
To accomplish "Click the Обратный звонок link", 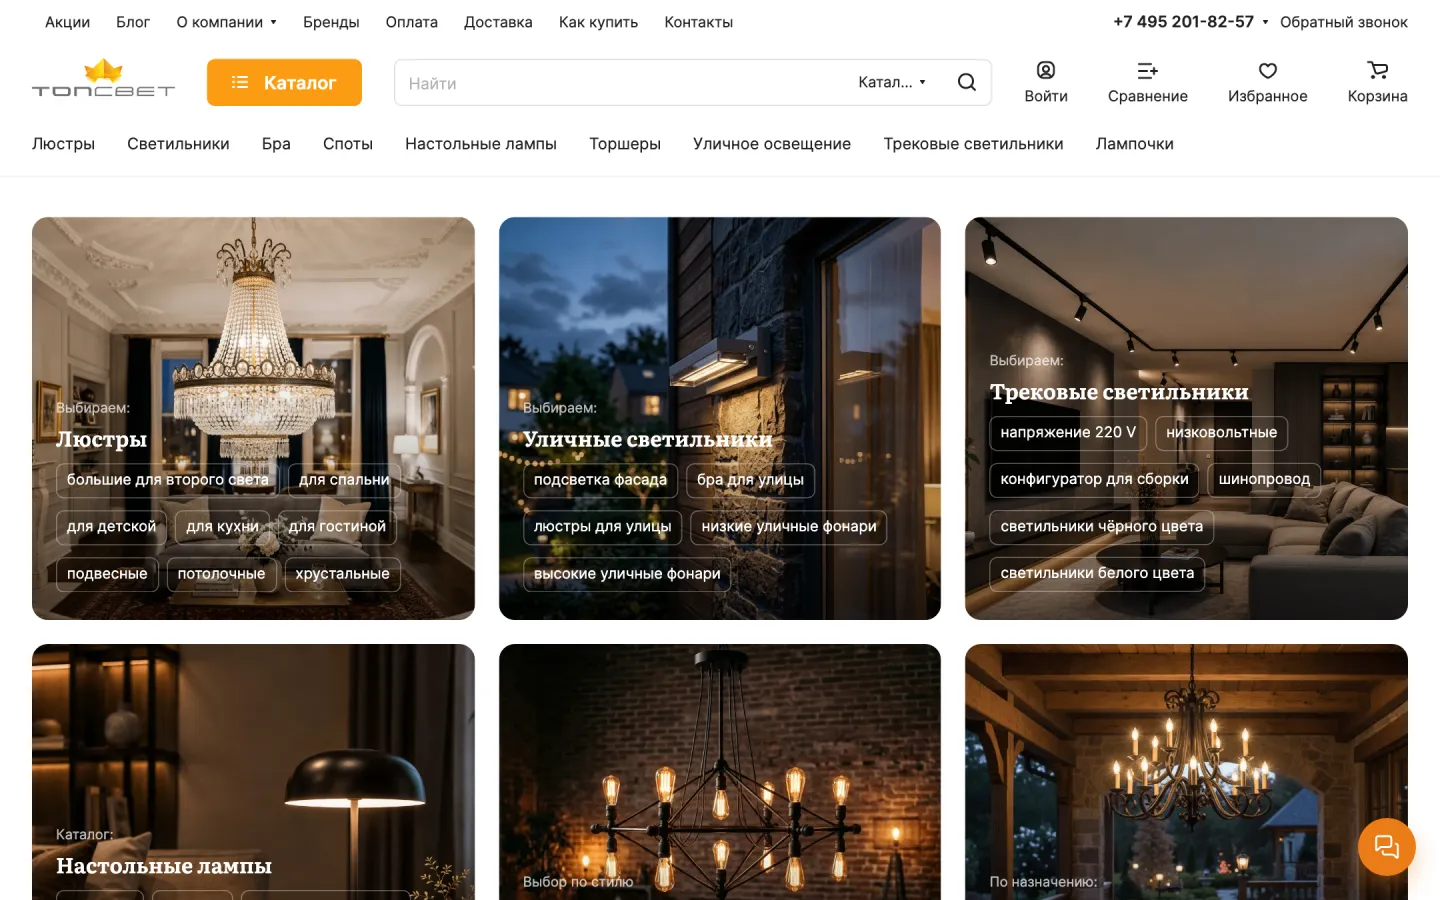I will (1343, 22).
